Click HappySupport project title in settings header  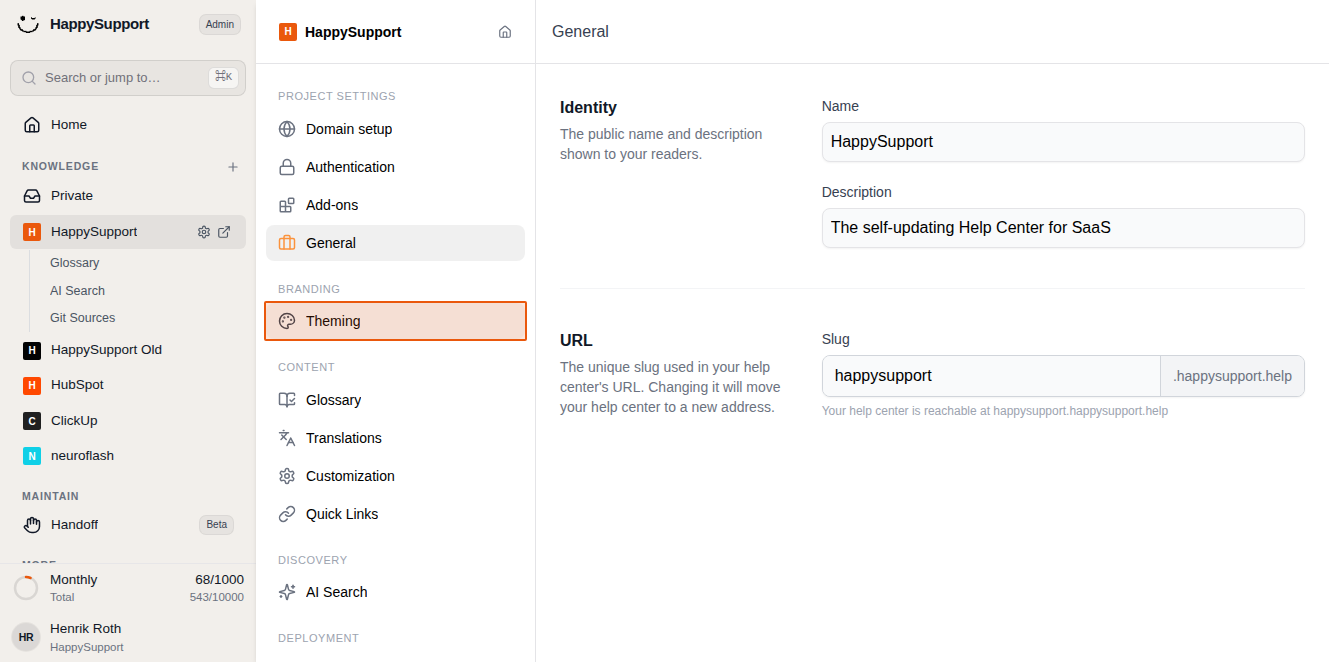[x=353, y=32]
